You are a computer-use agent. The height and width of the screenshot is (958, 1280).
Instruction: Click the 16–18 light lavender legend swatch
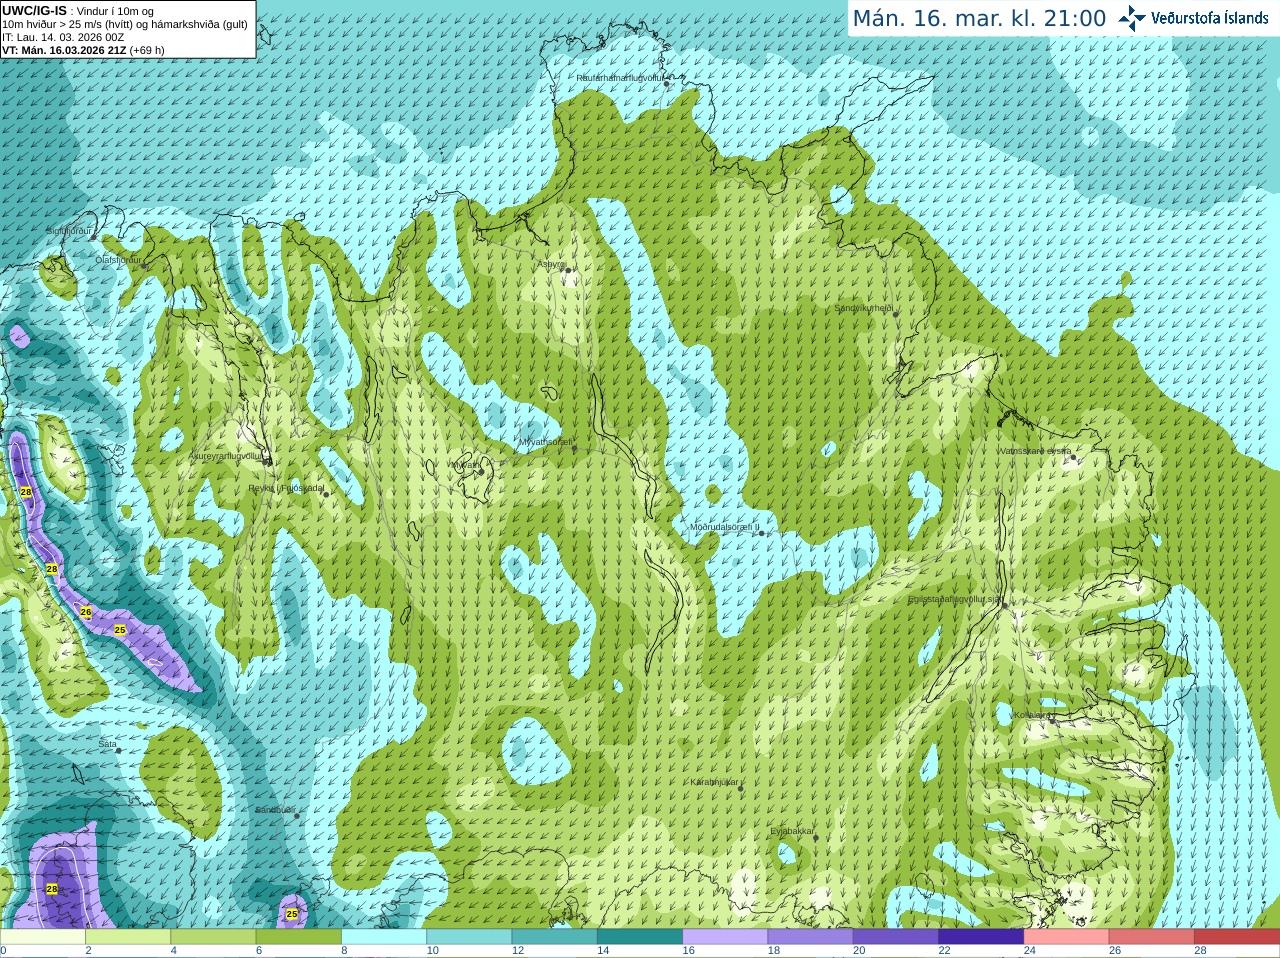click(725, 937)
